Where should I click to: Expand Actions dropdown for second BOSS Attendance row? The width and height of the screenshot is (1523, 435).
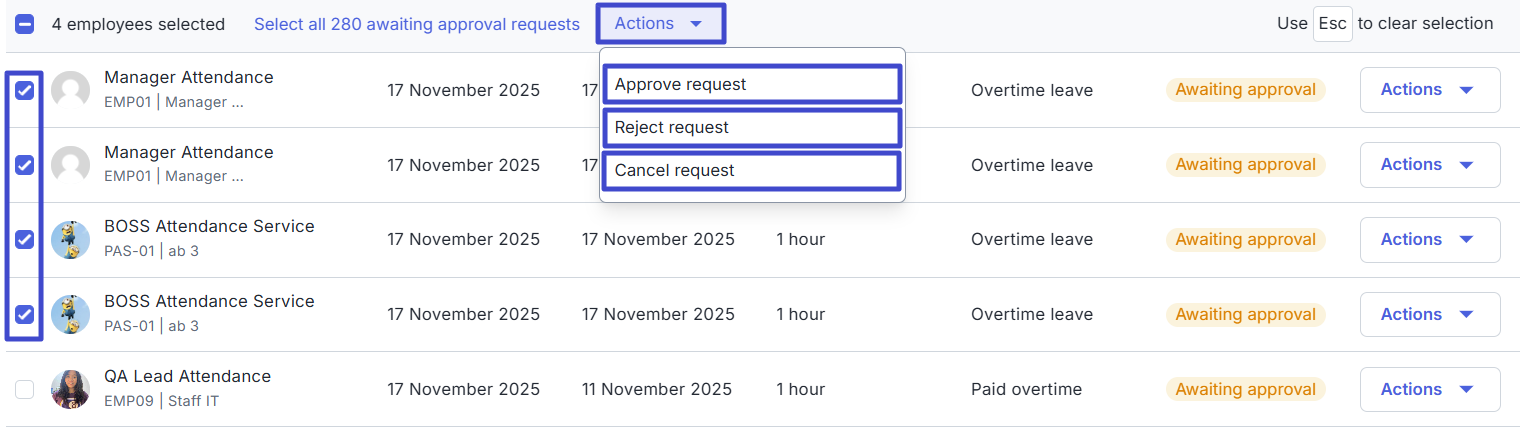1429,314
